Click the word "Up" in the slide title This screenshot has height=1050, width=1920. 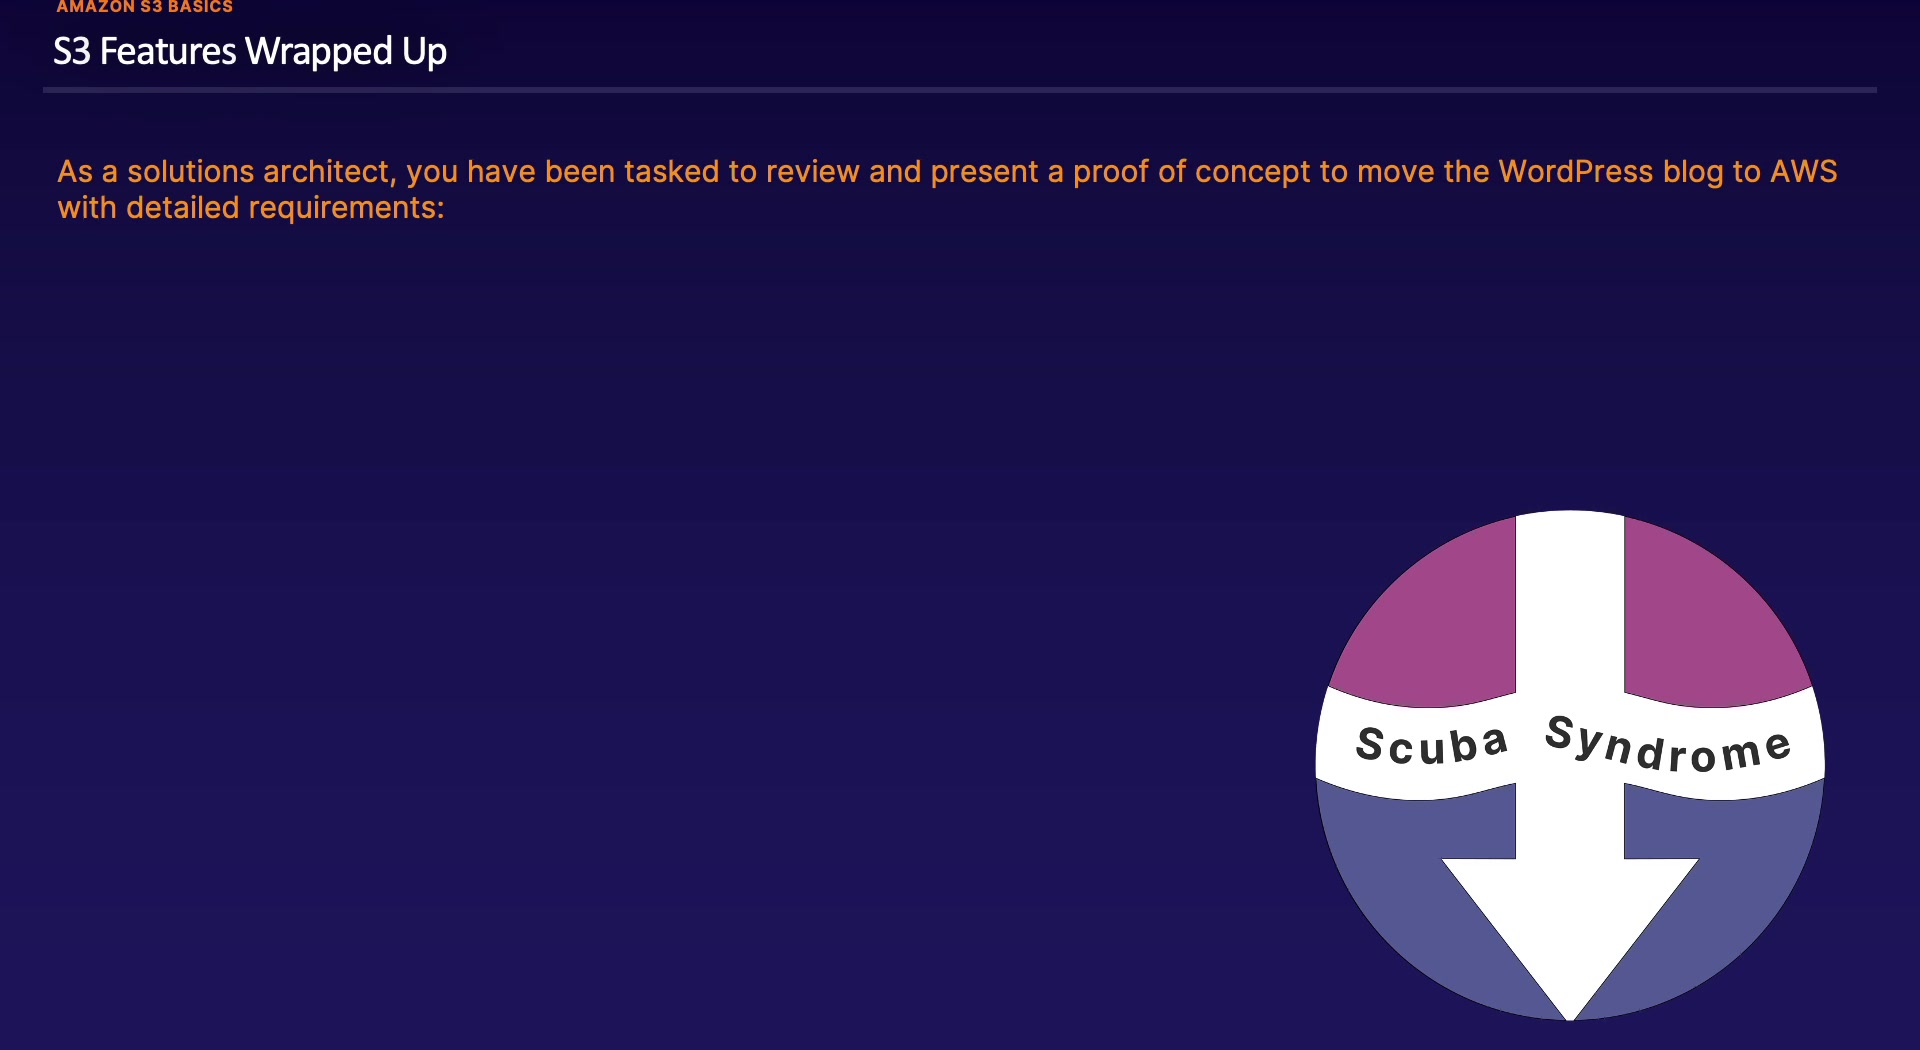(424, 51)
